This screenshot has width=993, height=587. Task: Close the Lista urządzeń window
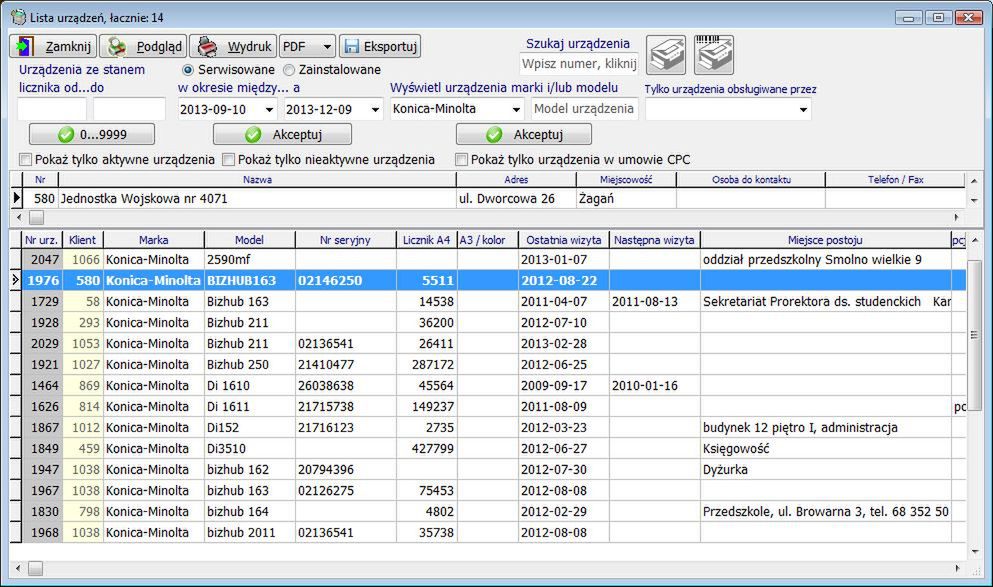pos(968,18)
